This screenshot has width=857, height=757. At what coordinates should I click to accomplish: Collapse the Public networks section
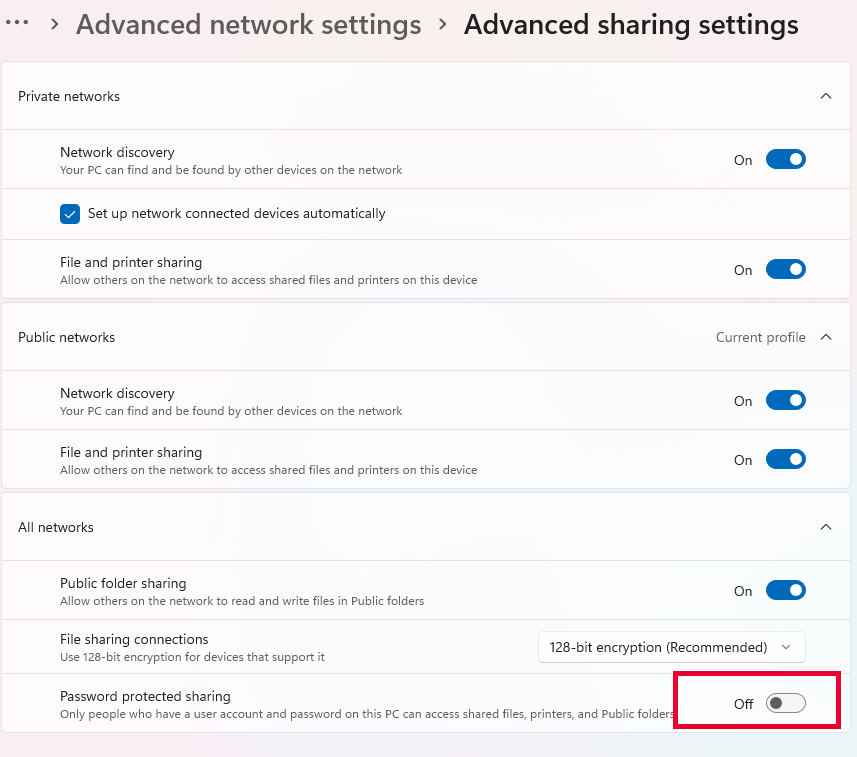826,337
